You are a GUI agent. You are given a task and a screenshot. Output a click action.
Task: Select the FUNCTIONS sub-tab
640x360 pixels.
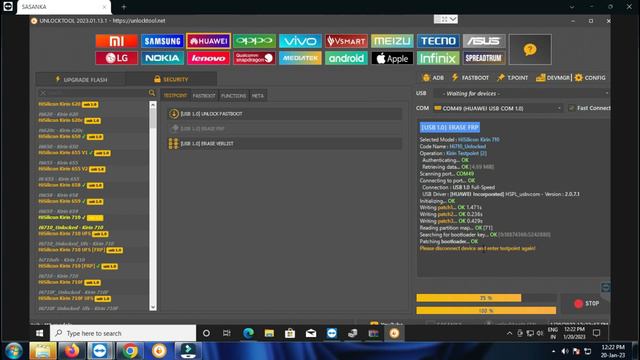point(233,96)
